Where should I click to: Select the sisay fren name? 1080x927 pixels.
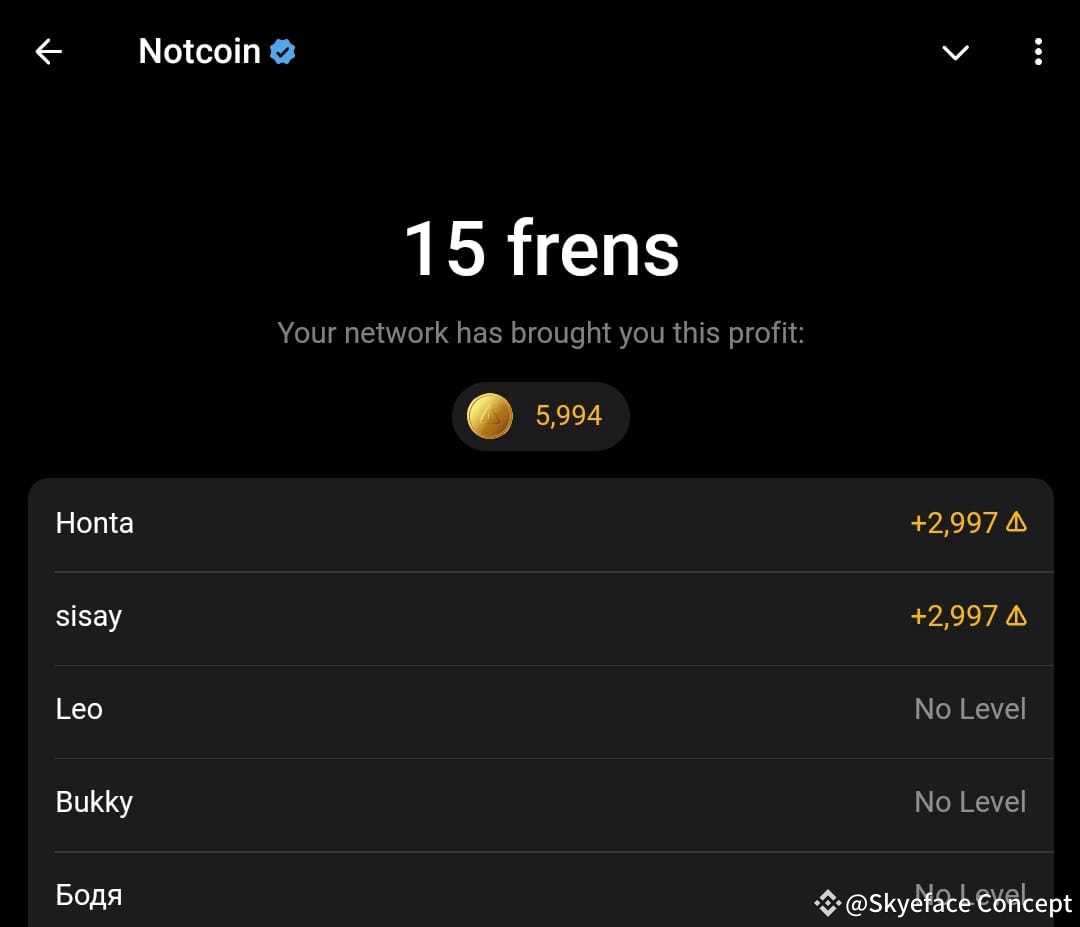coord(89,616)
